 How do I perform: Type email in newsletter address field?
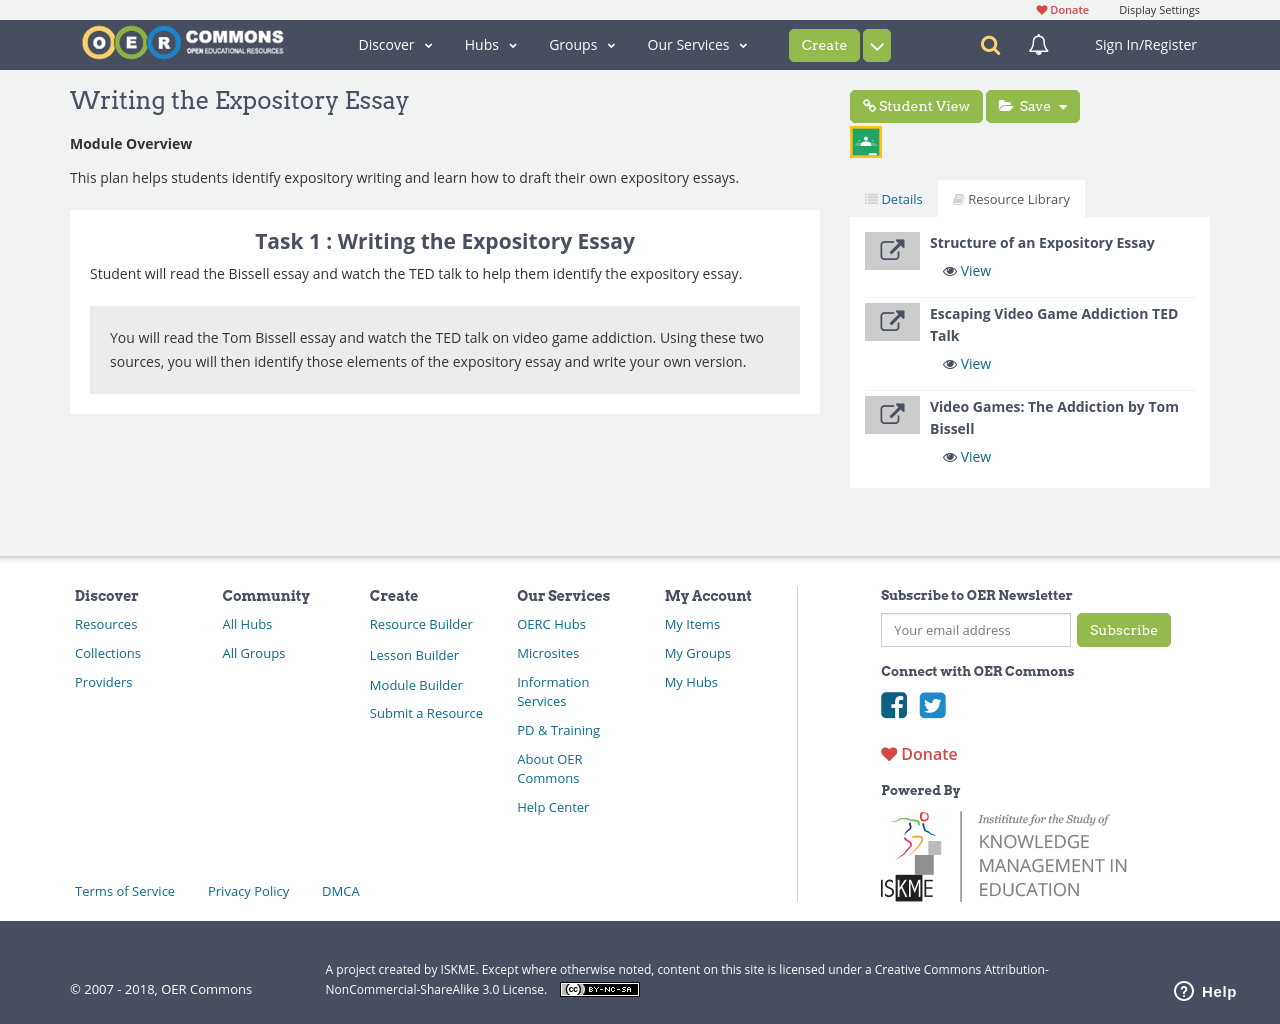tap(975, 630)
